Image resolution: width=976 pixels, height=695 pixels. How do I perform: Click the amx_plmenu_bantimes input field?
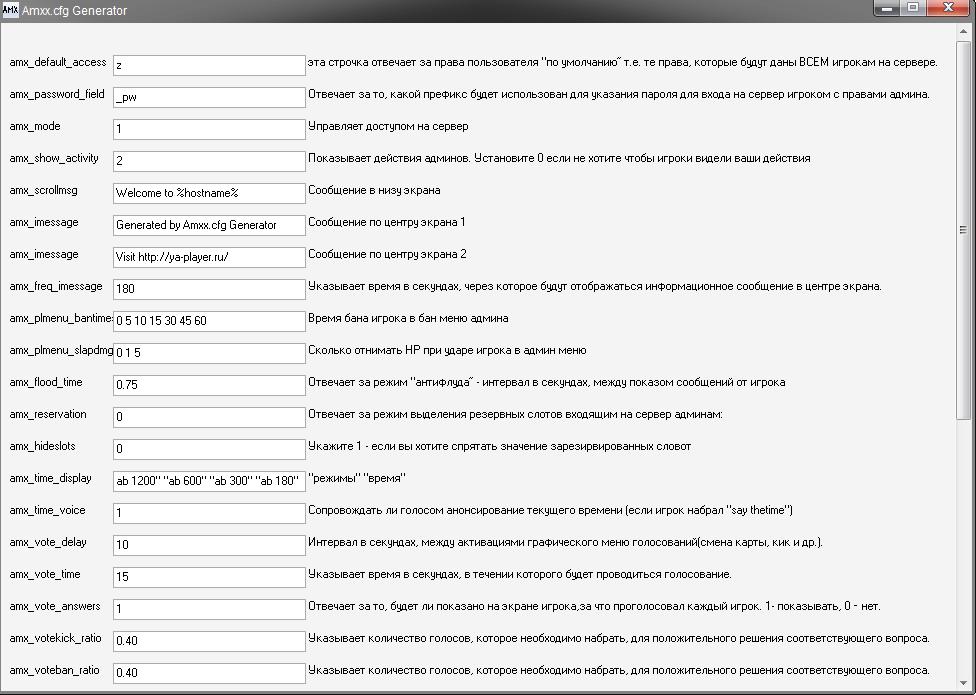(x=209, y=321)
